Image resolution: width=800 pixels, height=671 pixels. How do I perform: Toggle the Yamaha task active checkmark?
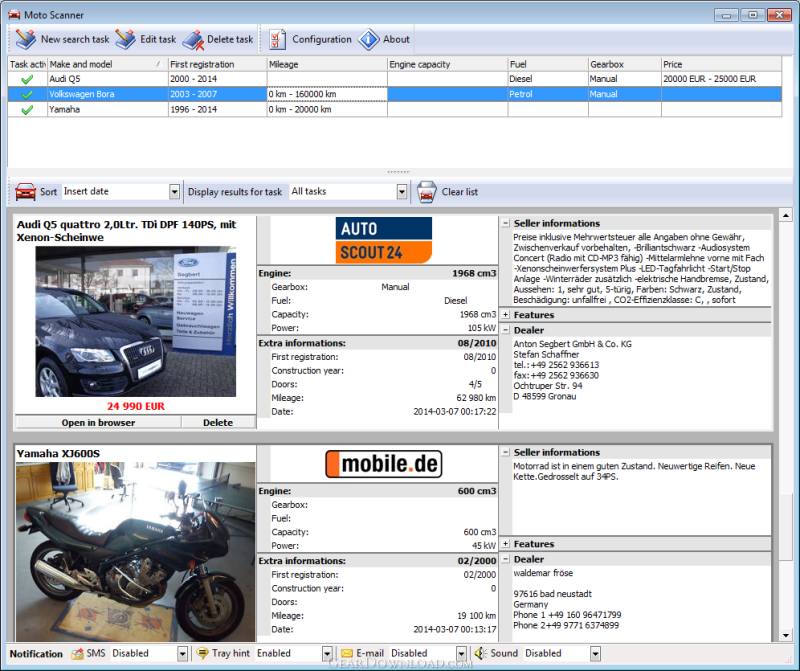[x=28, y=110]
